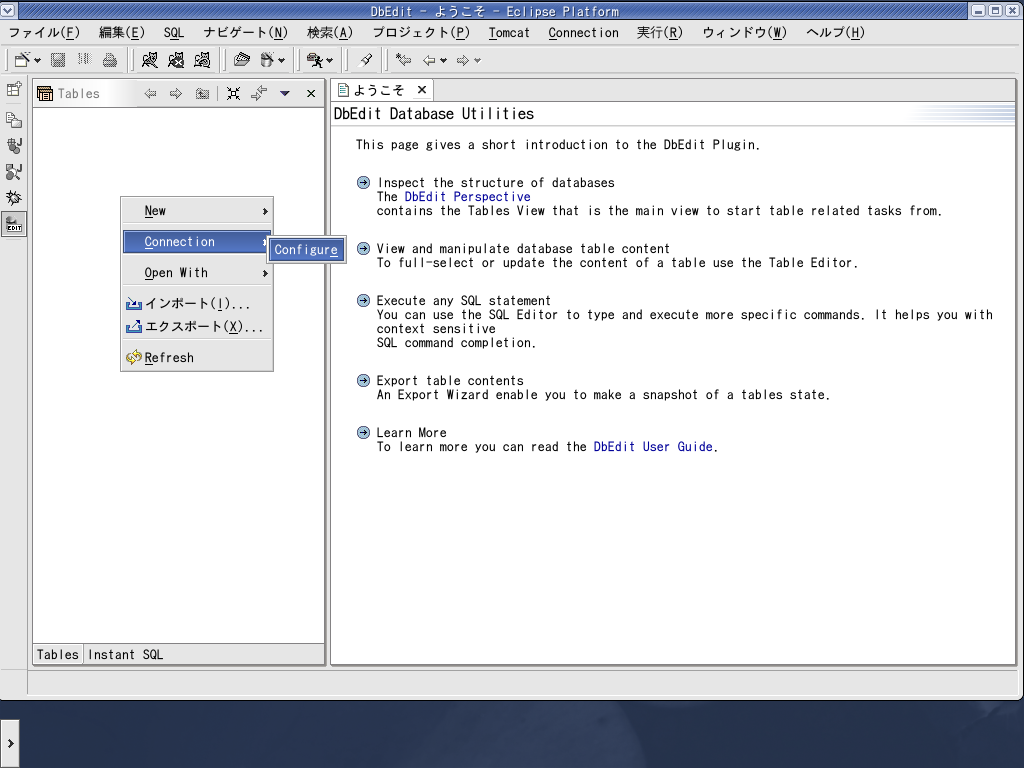Click Refresh in the context menu
This screenshot has height=768, width=1024.
[x=197, y=358]
